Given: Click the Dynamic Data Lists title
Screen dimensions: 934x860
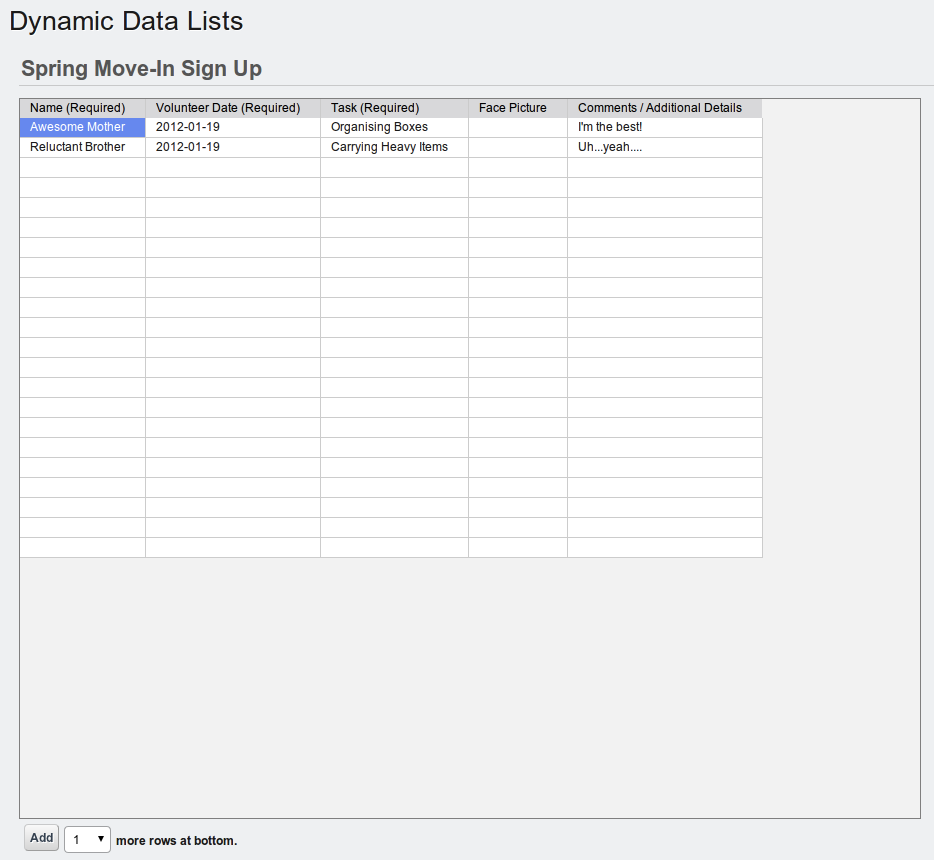Looking at the screenshot, I should coord(126,21).
